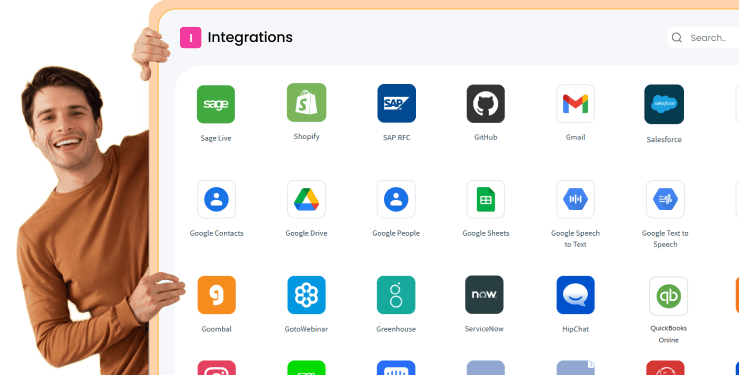Click the GotoWebinar label text
This screenshot has height=375, width=739.
[306, 329]
